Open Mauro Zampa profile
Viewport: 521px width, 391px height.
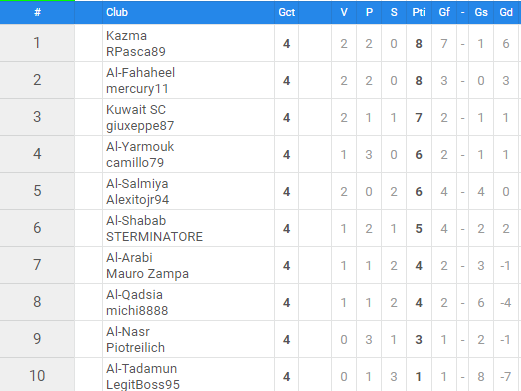(x=147, y=274)
